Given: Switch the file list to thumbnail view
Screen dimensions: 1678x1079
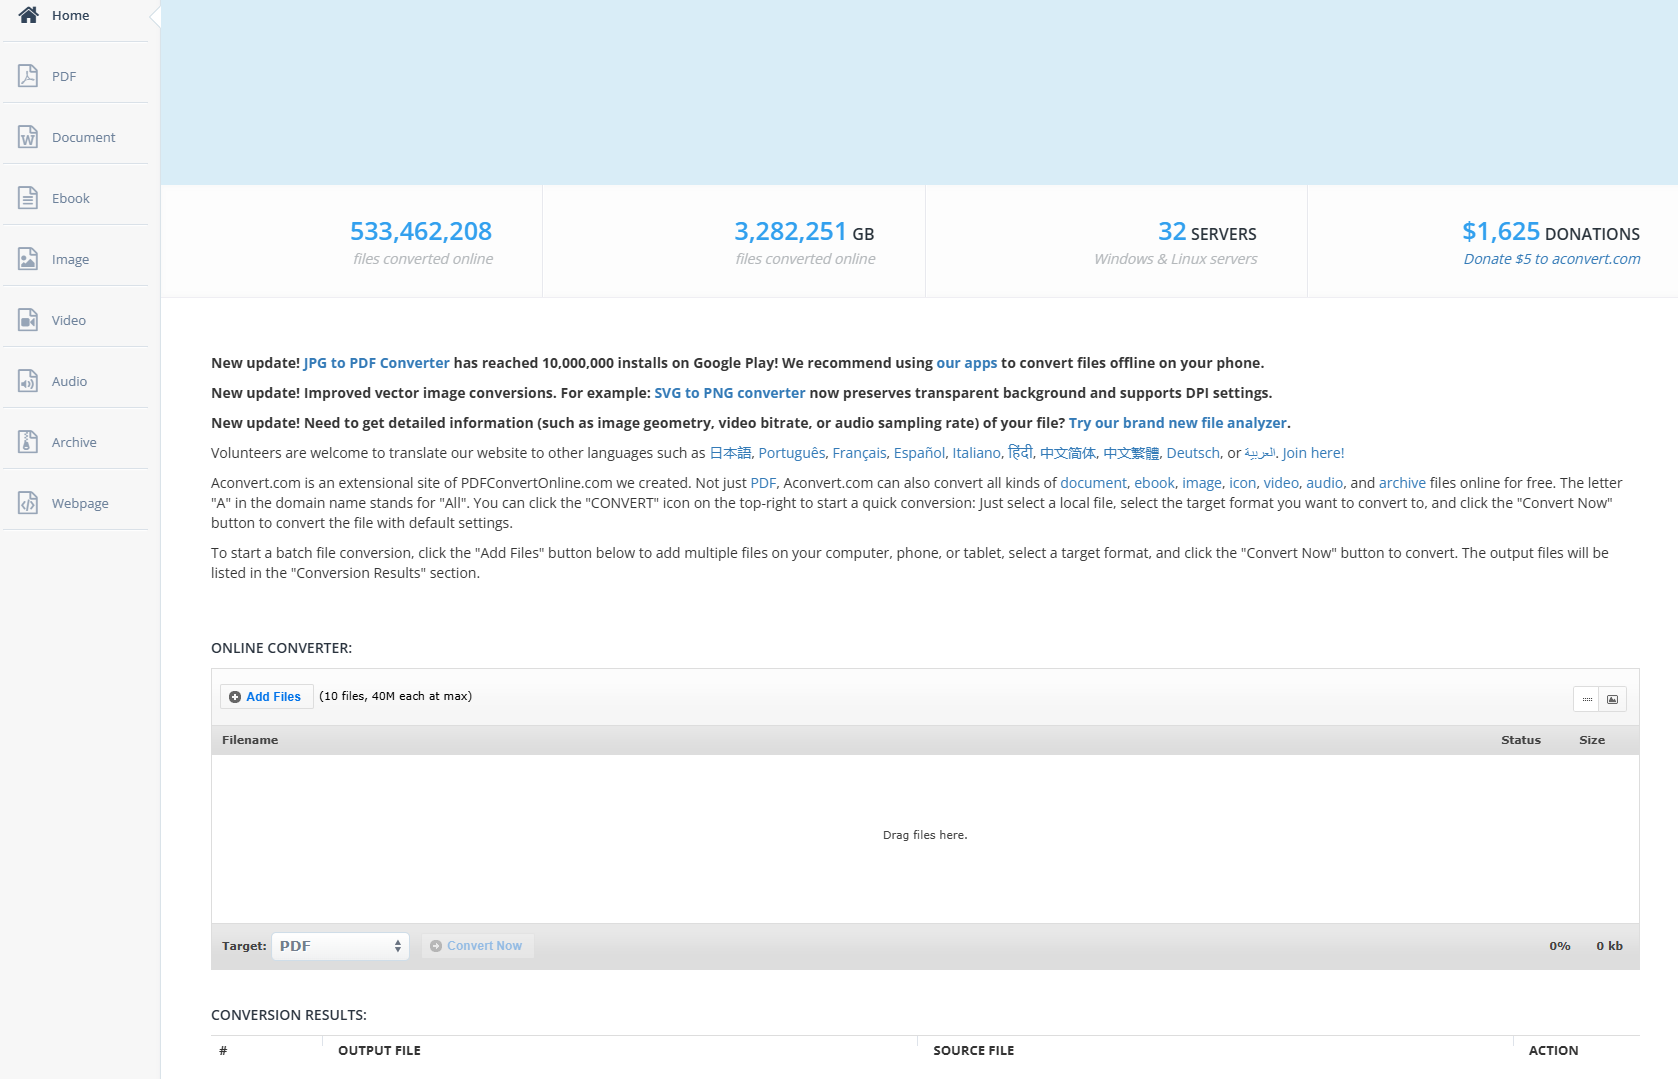Looking at the screenshot, I should (1613, 699).
